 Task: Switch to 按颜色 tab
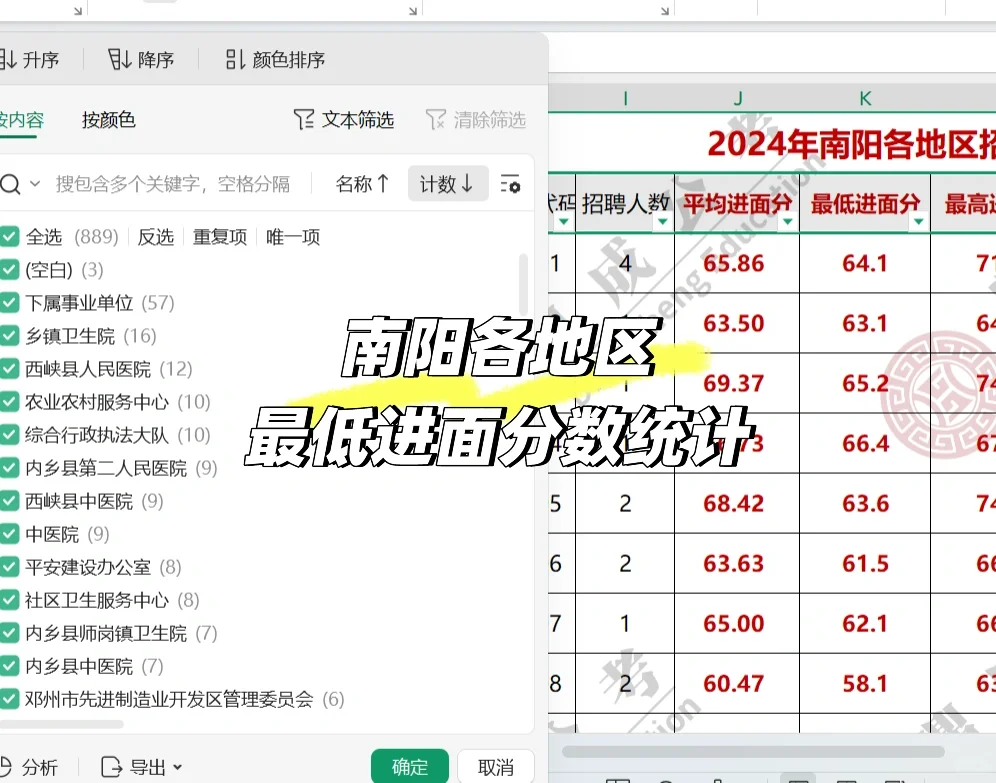click(109, 119)
